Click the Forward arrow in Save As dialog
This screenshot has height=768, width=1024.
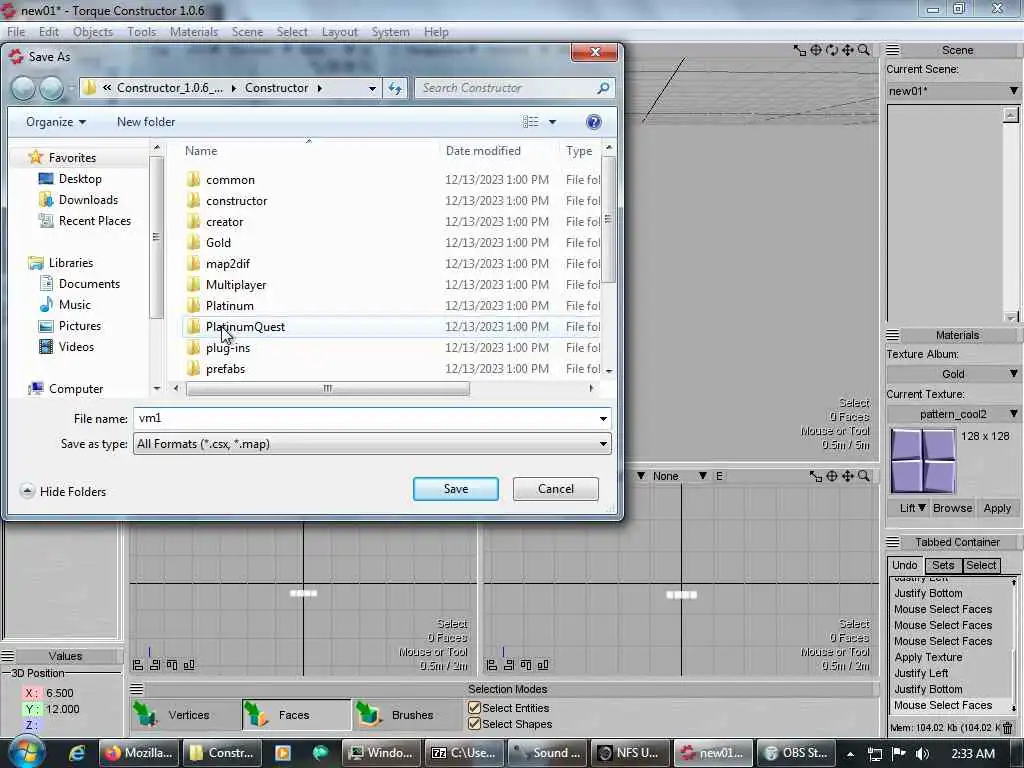[52, 88]
